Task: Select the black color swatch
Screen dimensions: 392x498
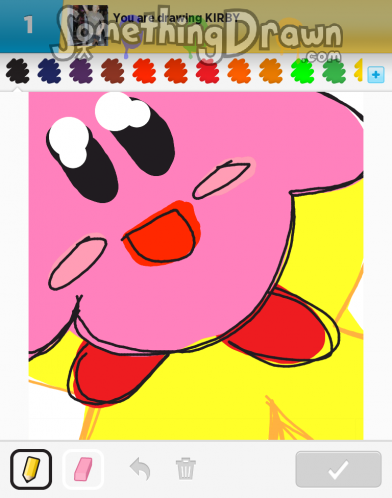Action: pos(17,71)
